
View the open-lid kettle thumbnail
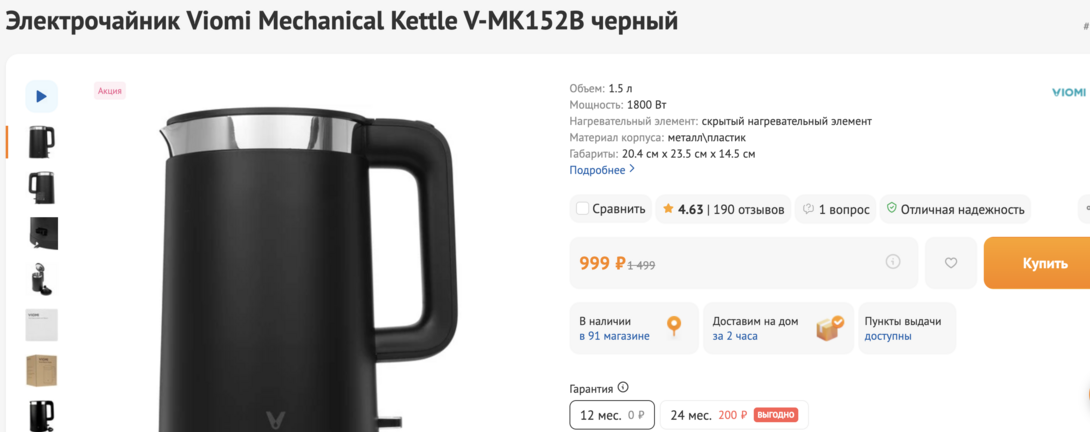(42, 279)
